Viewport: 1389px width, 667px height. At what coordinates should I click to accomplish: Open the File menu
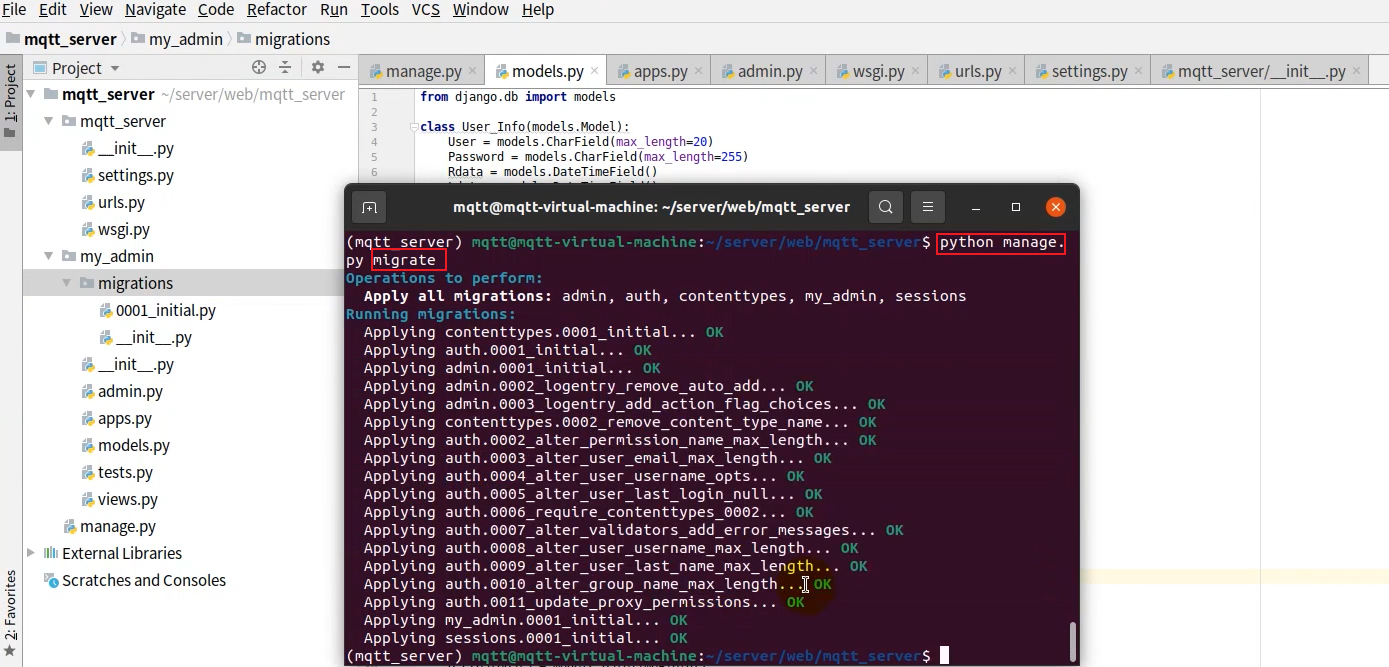tap(14, 10)
